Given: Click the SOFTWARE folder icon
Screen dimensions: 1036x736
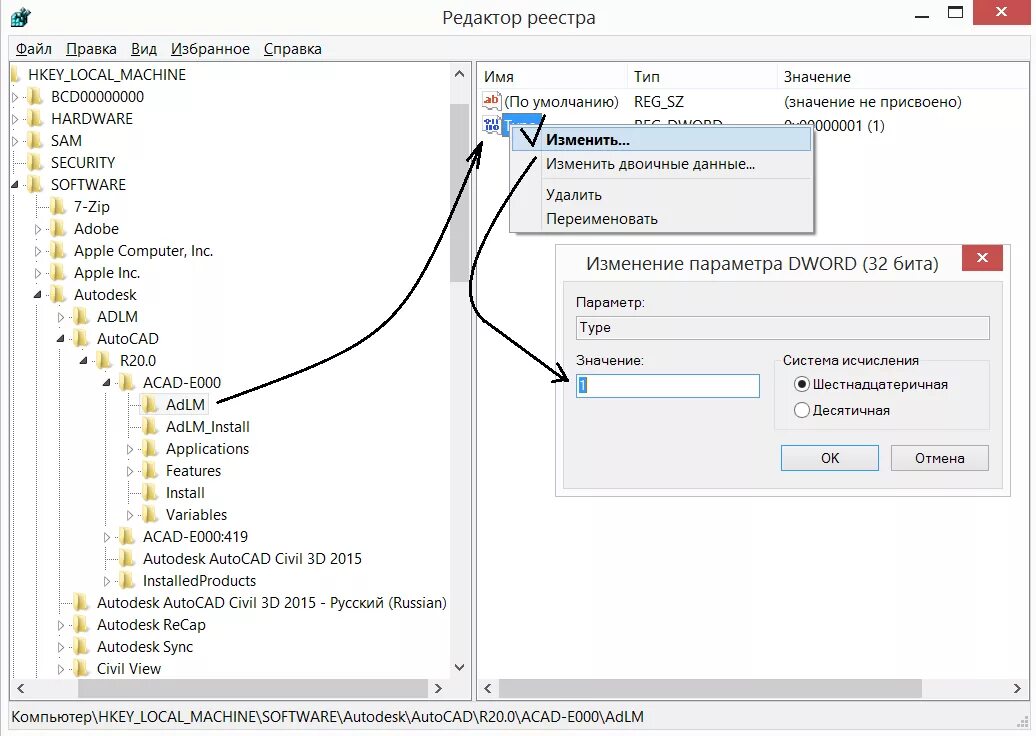Looking at the screenshot, I should 36,184.
